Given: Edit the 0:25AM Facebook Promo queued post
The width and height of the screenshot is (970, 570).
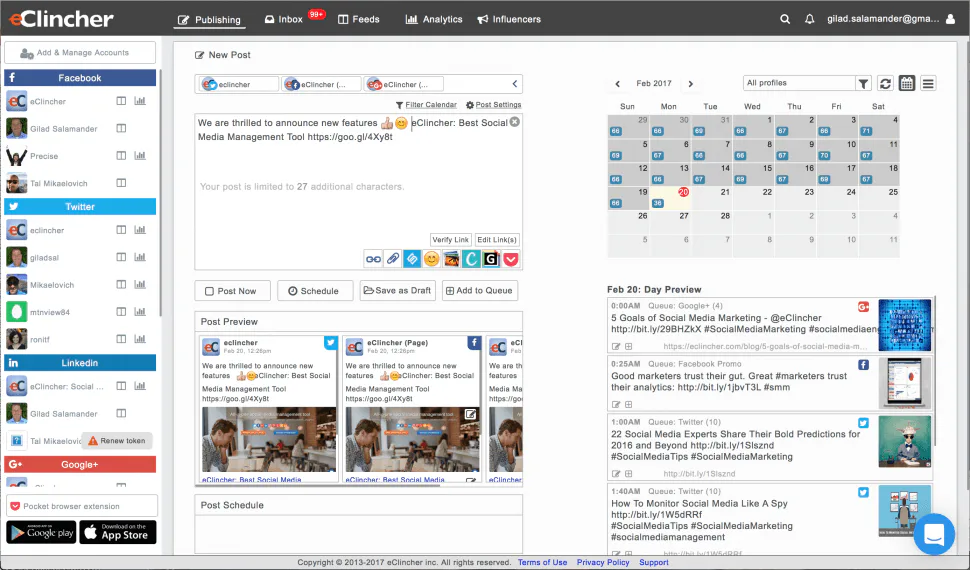Looking at the screenshot, I should [x=616, y=404].
